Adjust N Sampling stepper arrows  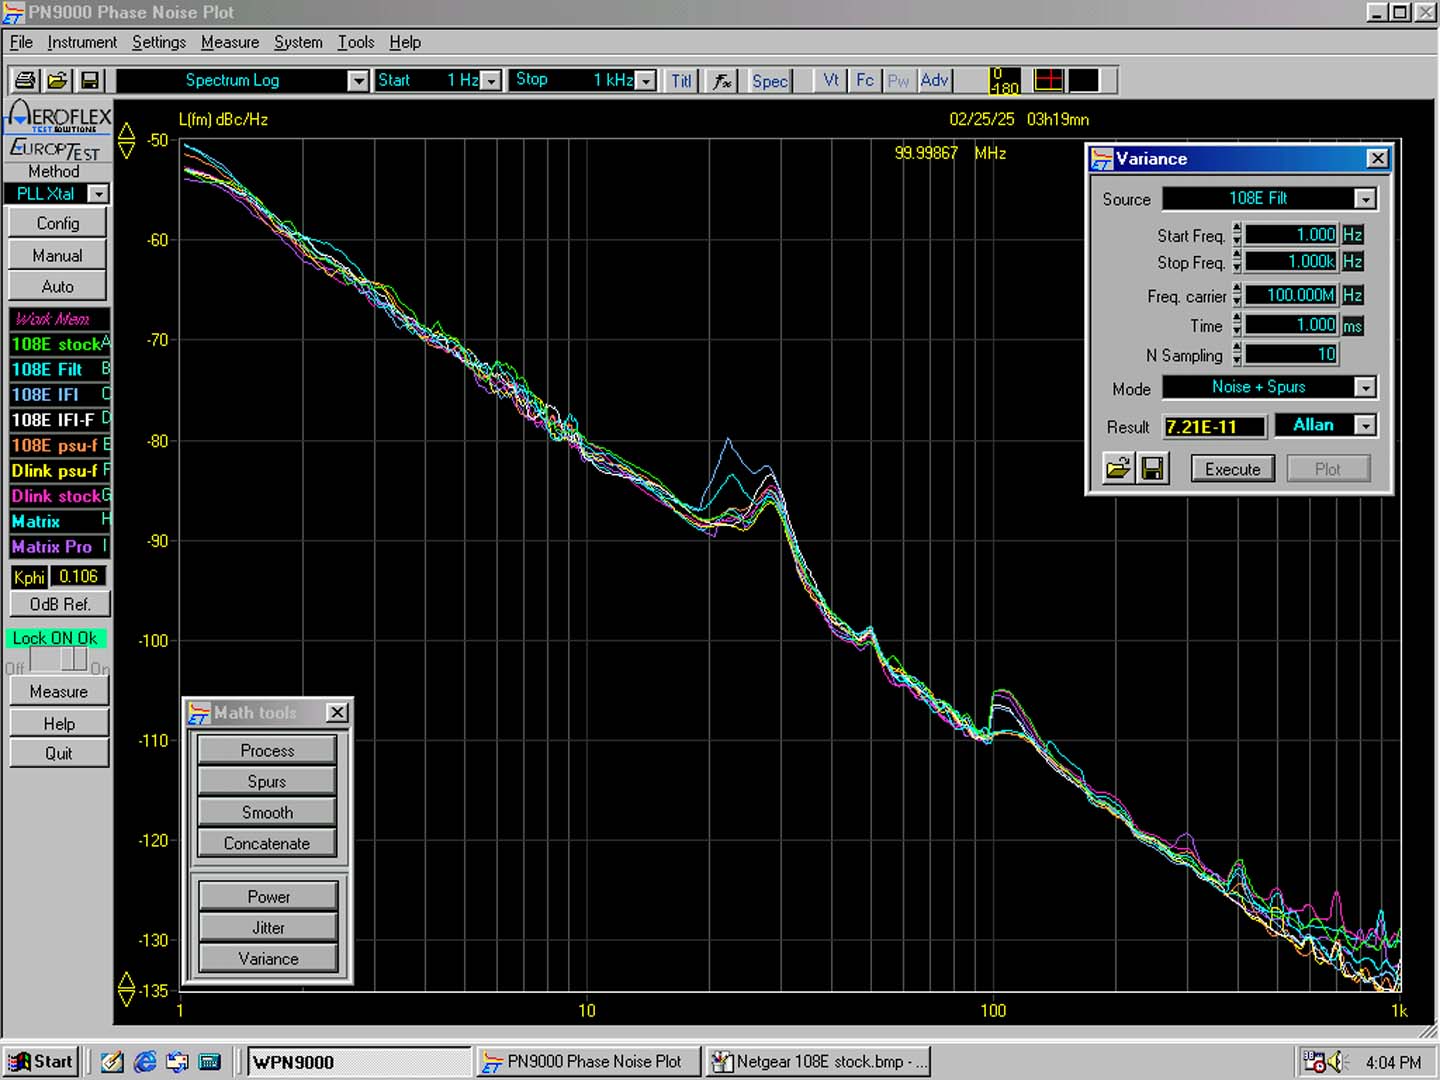tap(1237, 354)
